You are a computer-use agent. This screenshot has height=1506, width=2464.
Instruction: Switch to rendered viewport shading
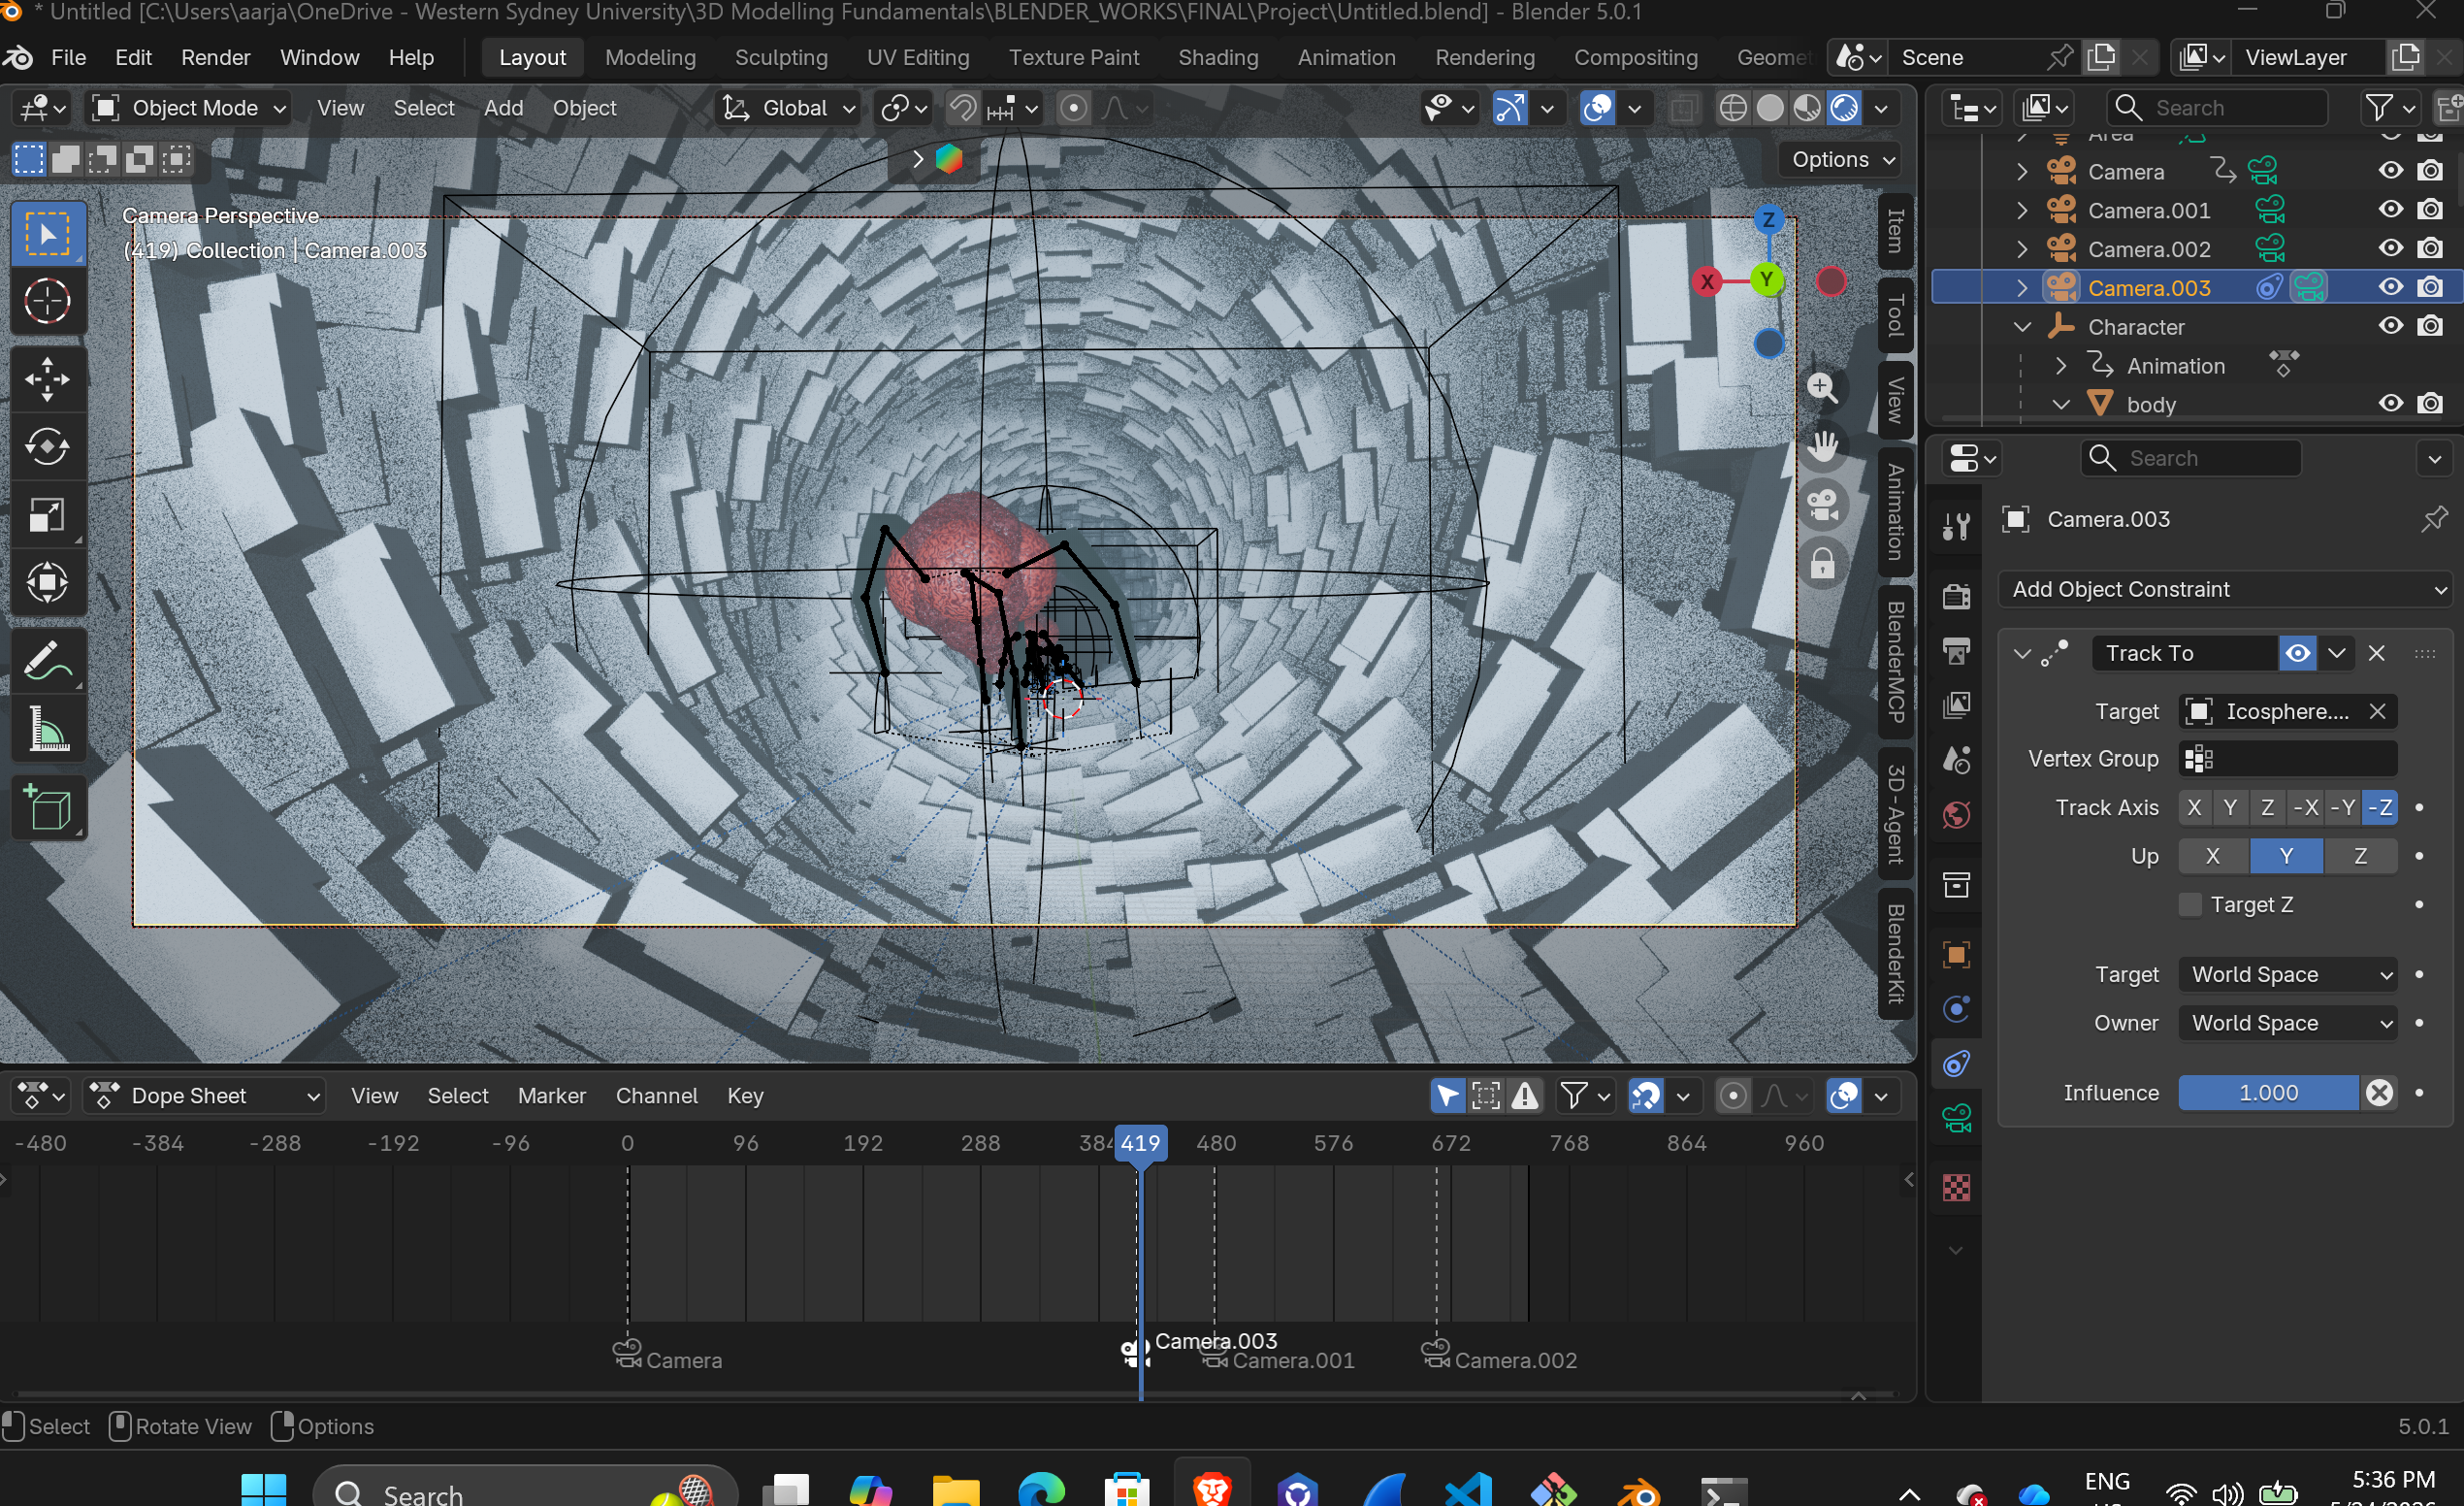[1844, 108]
